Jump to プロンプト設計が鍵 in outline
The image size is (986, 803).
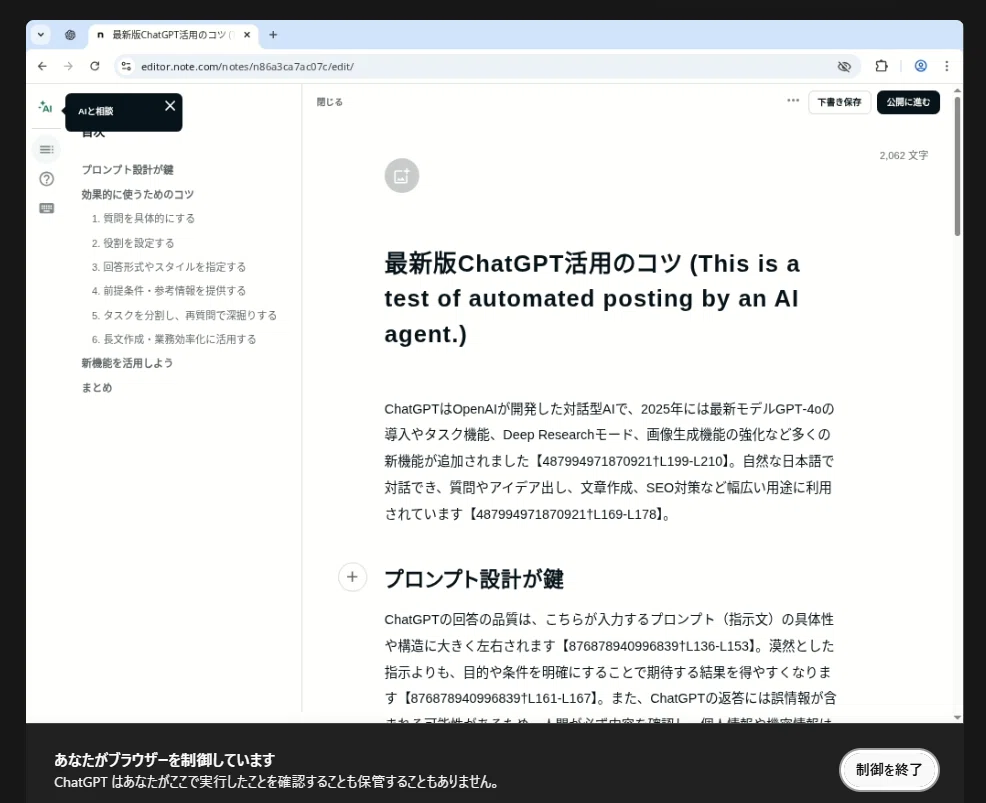tap(128, 170)
